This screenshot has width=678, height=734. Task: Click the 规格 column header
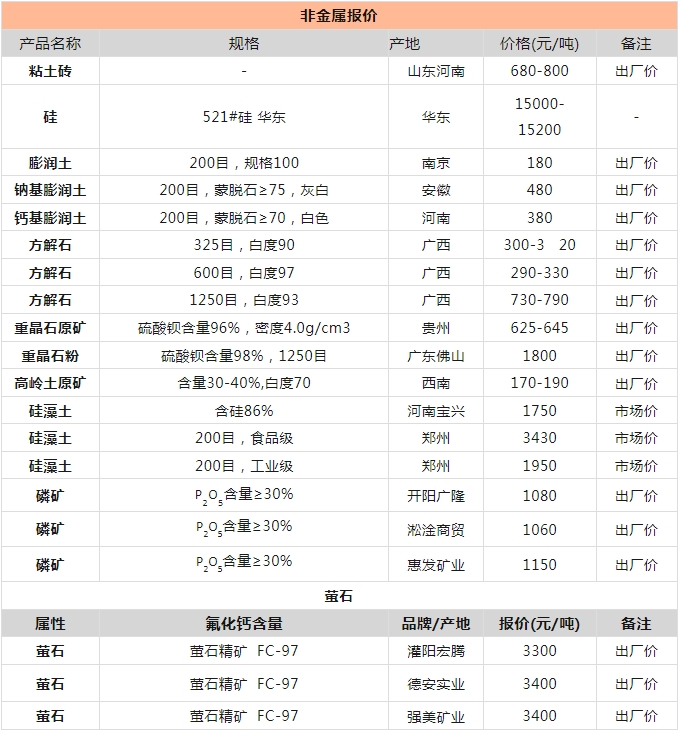click(x=244, y=44)
